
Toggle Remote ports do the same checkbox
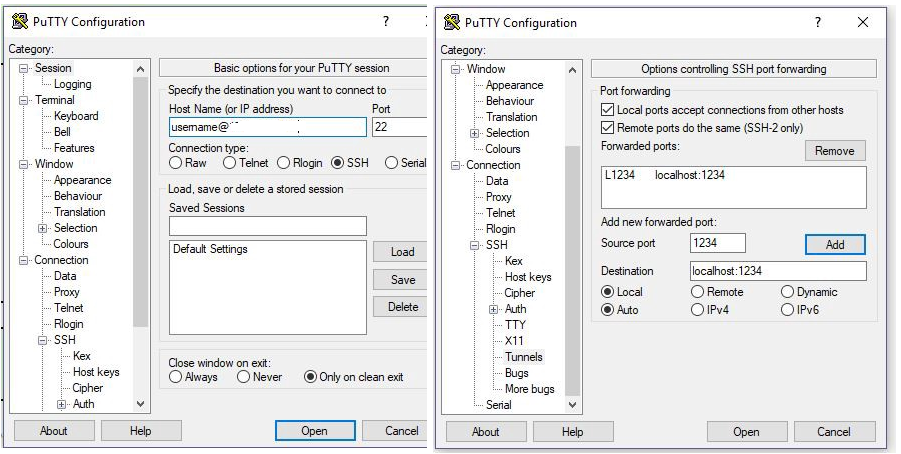point(607,128)
